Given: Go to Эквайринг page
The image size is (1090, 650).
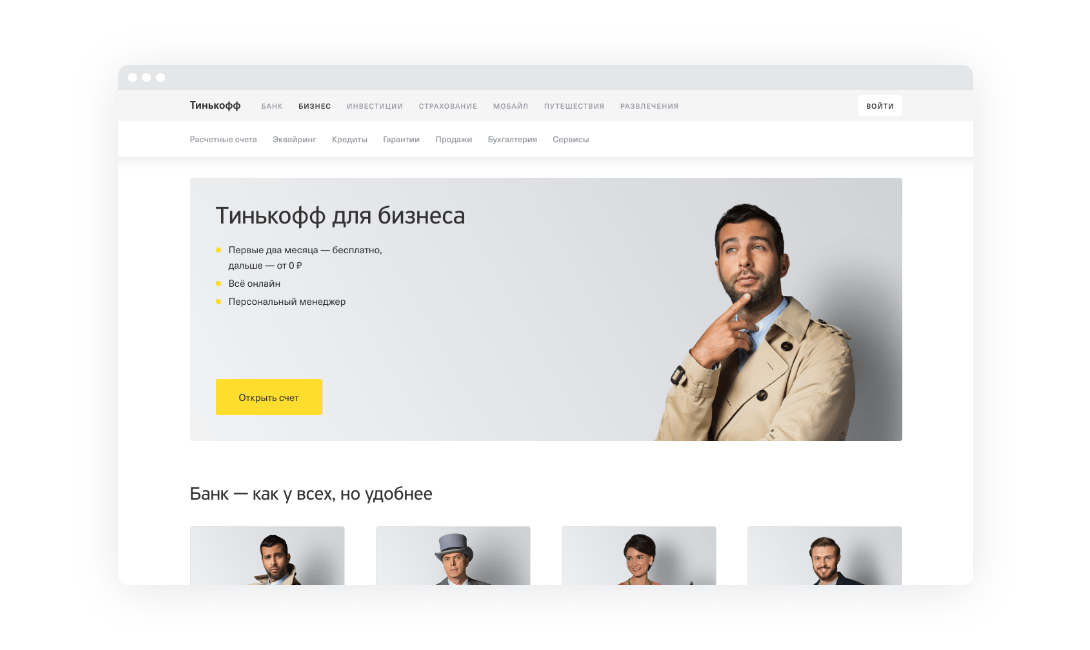Looking at the screenshot, I should (294, 140).
